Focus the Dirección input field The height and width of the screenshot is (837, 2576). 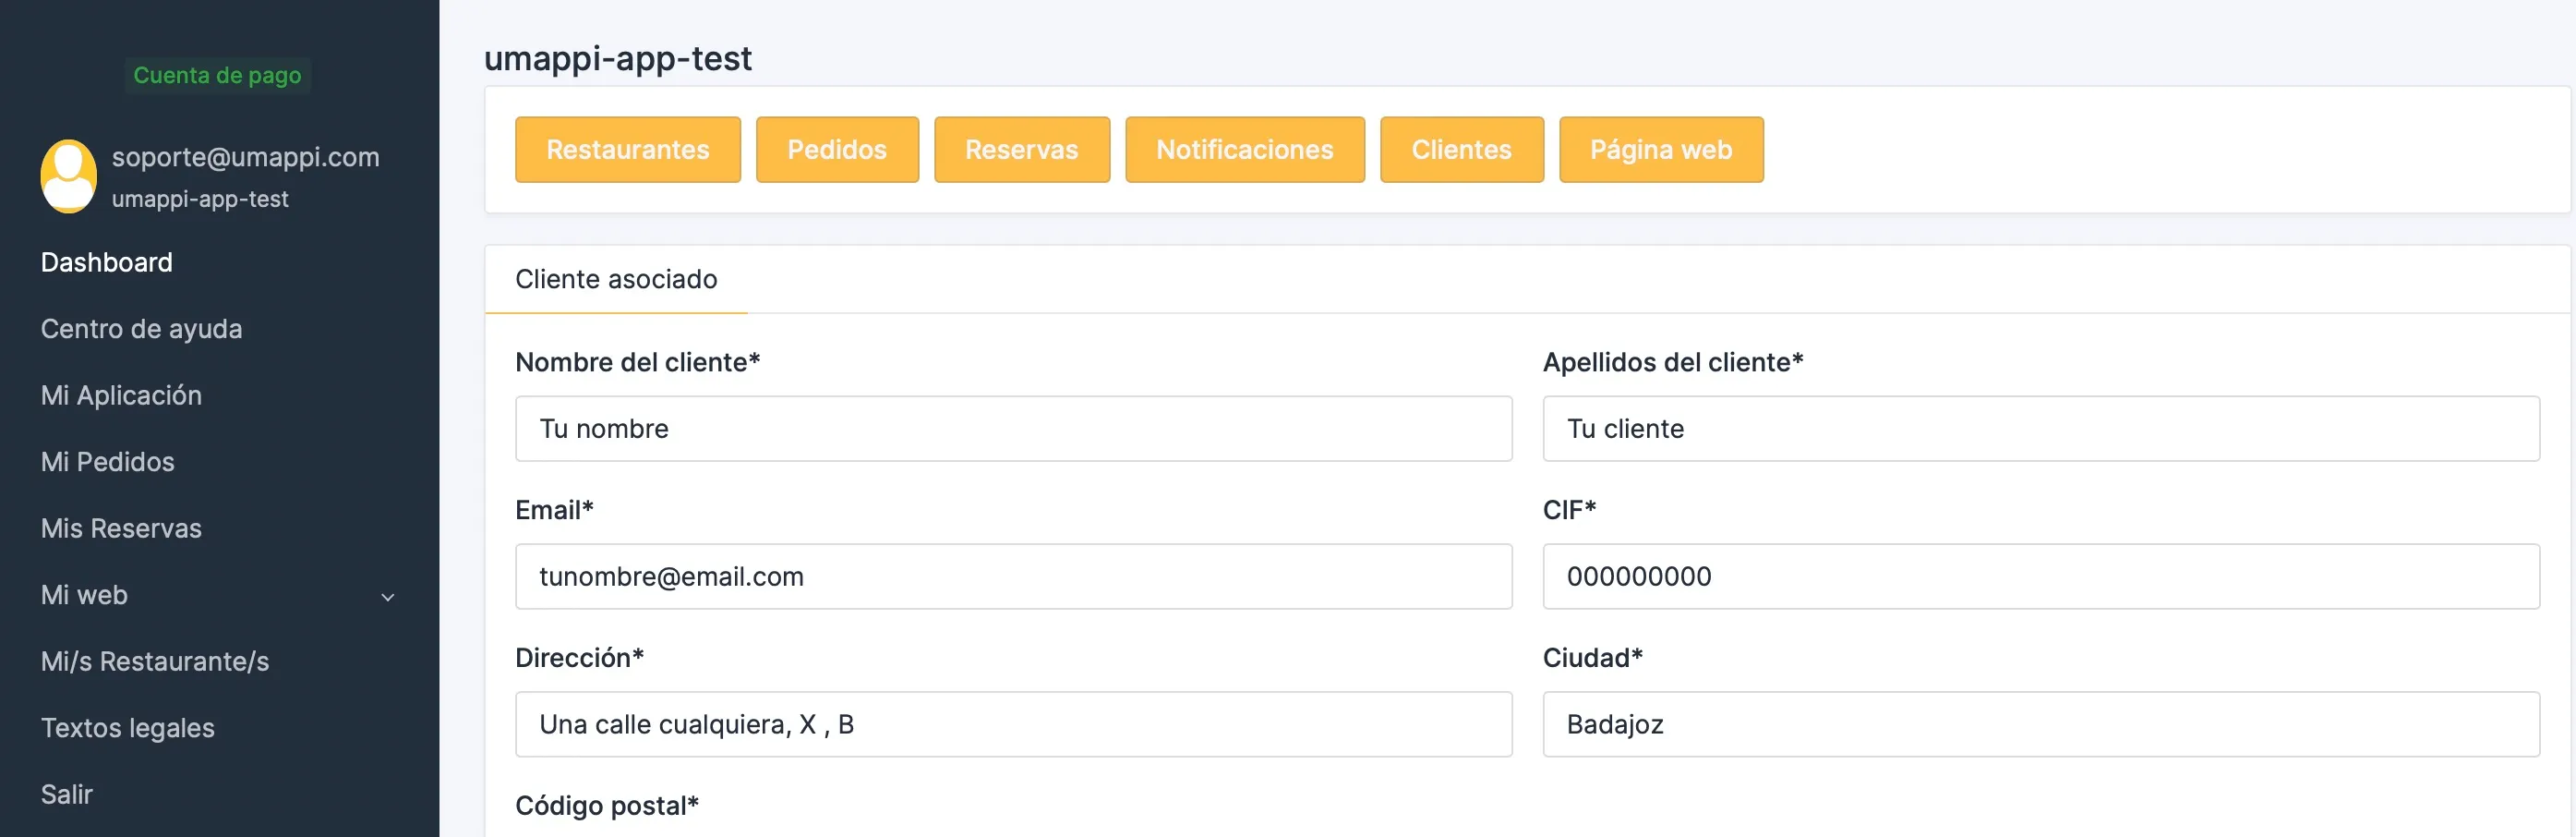[x=1013, y=725]
